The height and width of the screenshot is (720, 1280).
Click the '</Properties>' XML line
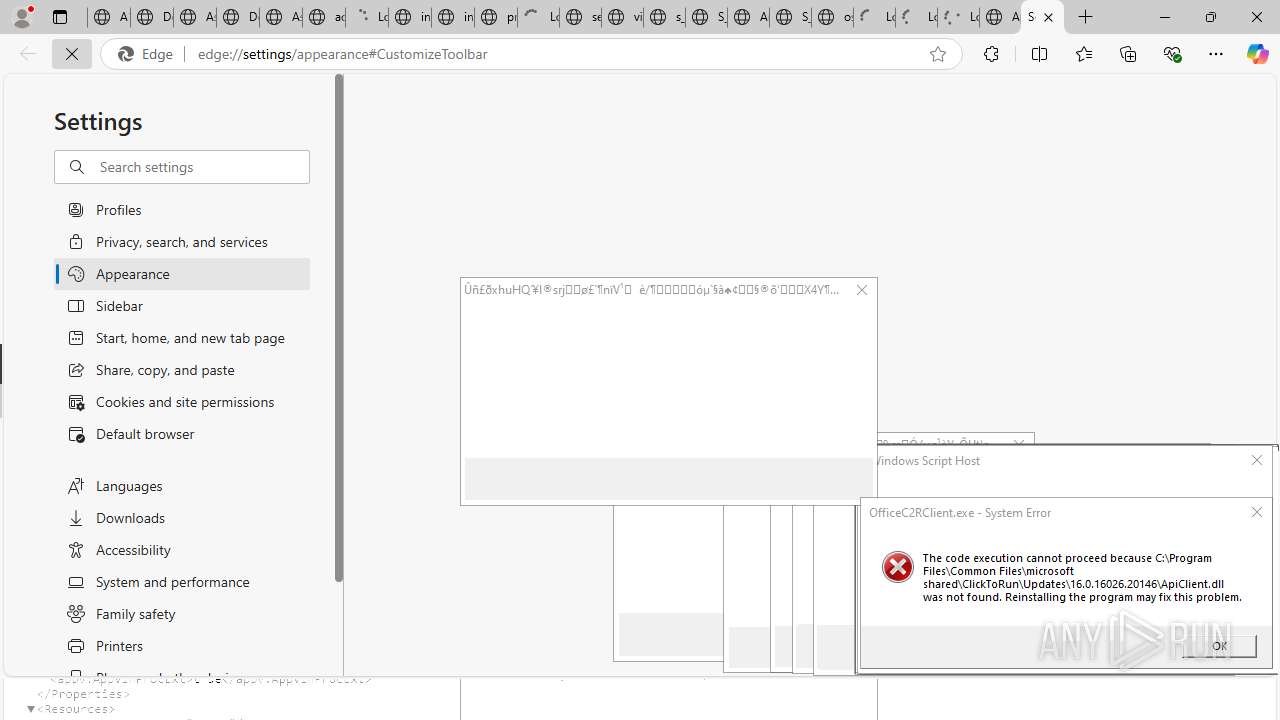(x=83, y=694)
